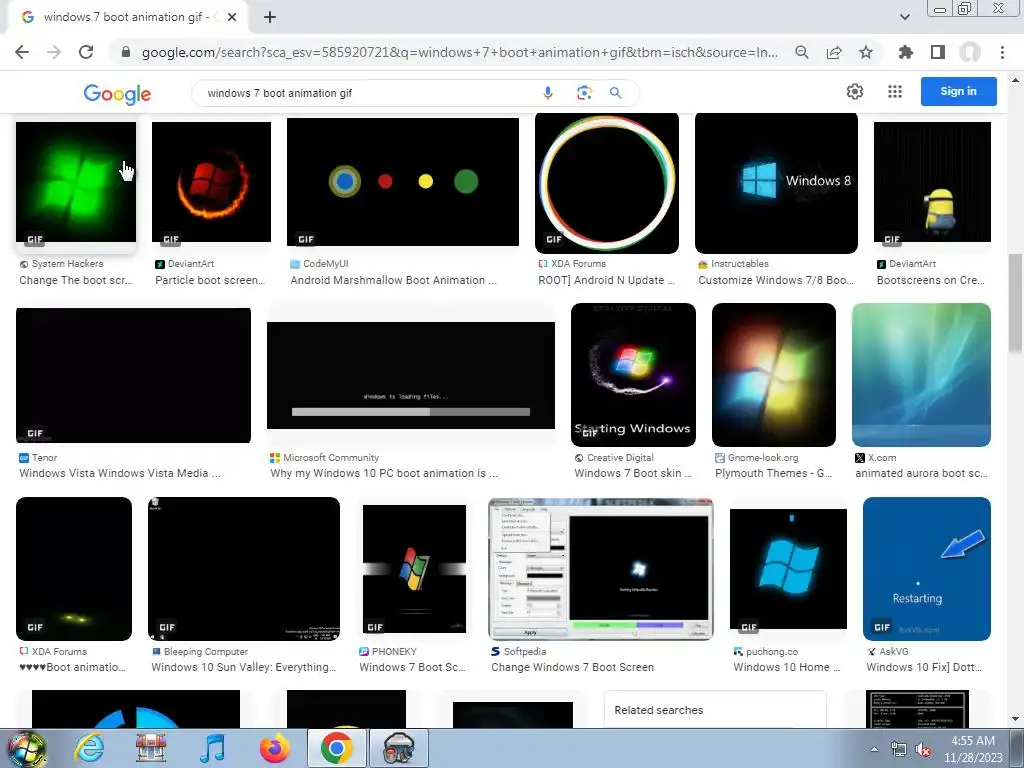The height and width of the screenshot is (768, 1024).
Task: Open the colorful ring GIF thumbnail
Action: pos(607,183)
